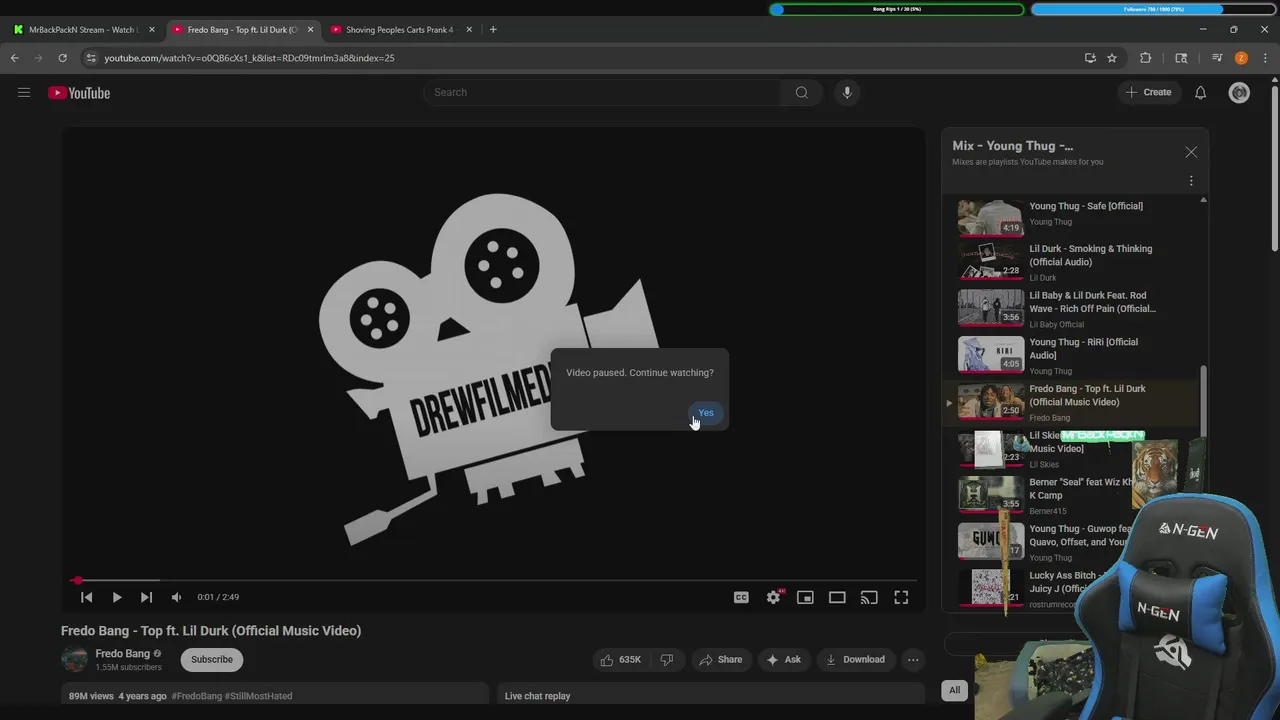Image resolution: width=1280 pixels, height=720 pixels.
Task: Click the #StillMostHated hashtag
Action: tap(258, 696)
